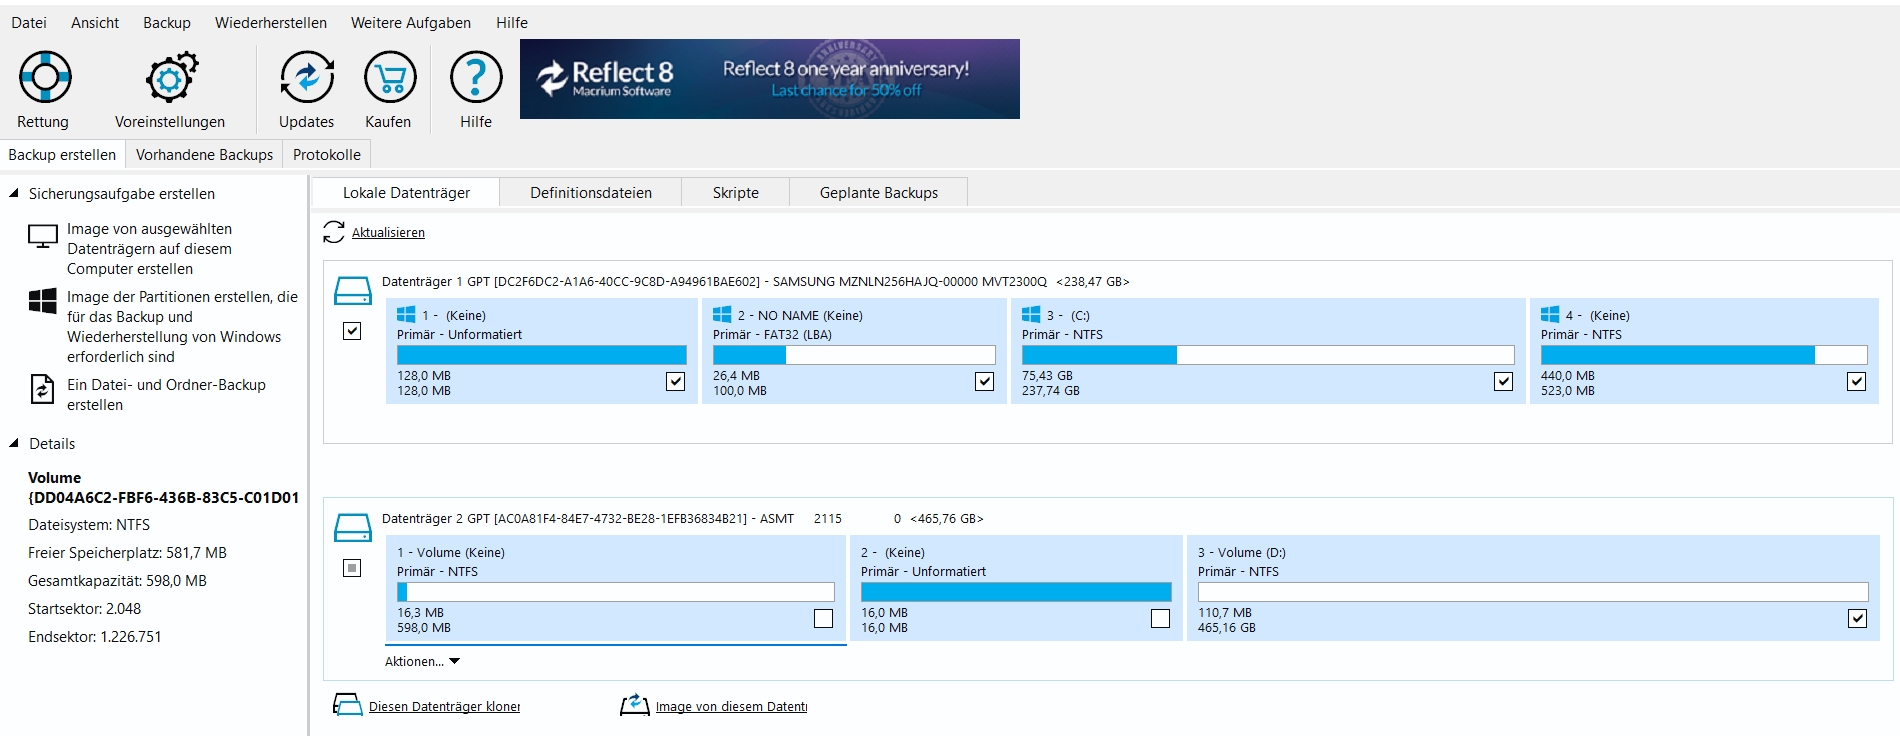
Task: Click Image von ausgewählten Datenträgern link
Action: coord(149,249)
